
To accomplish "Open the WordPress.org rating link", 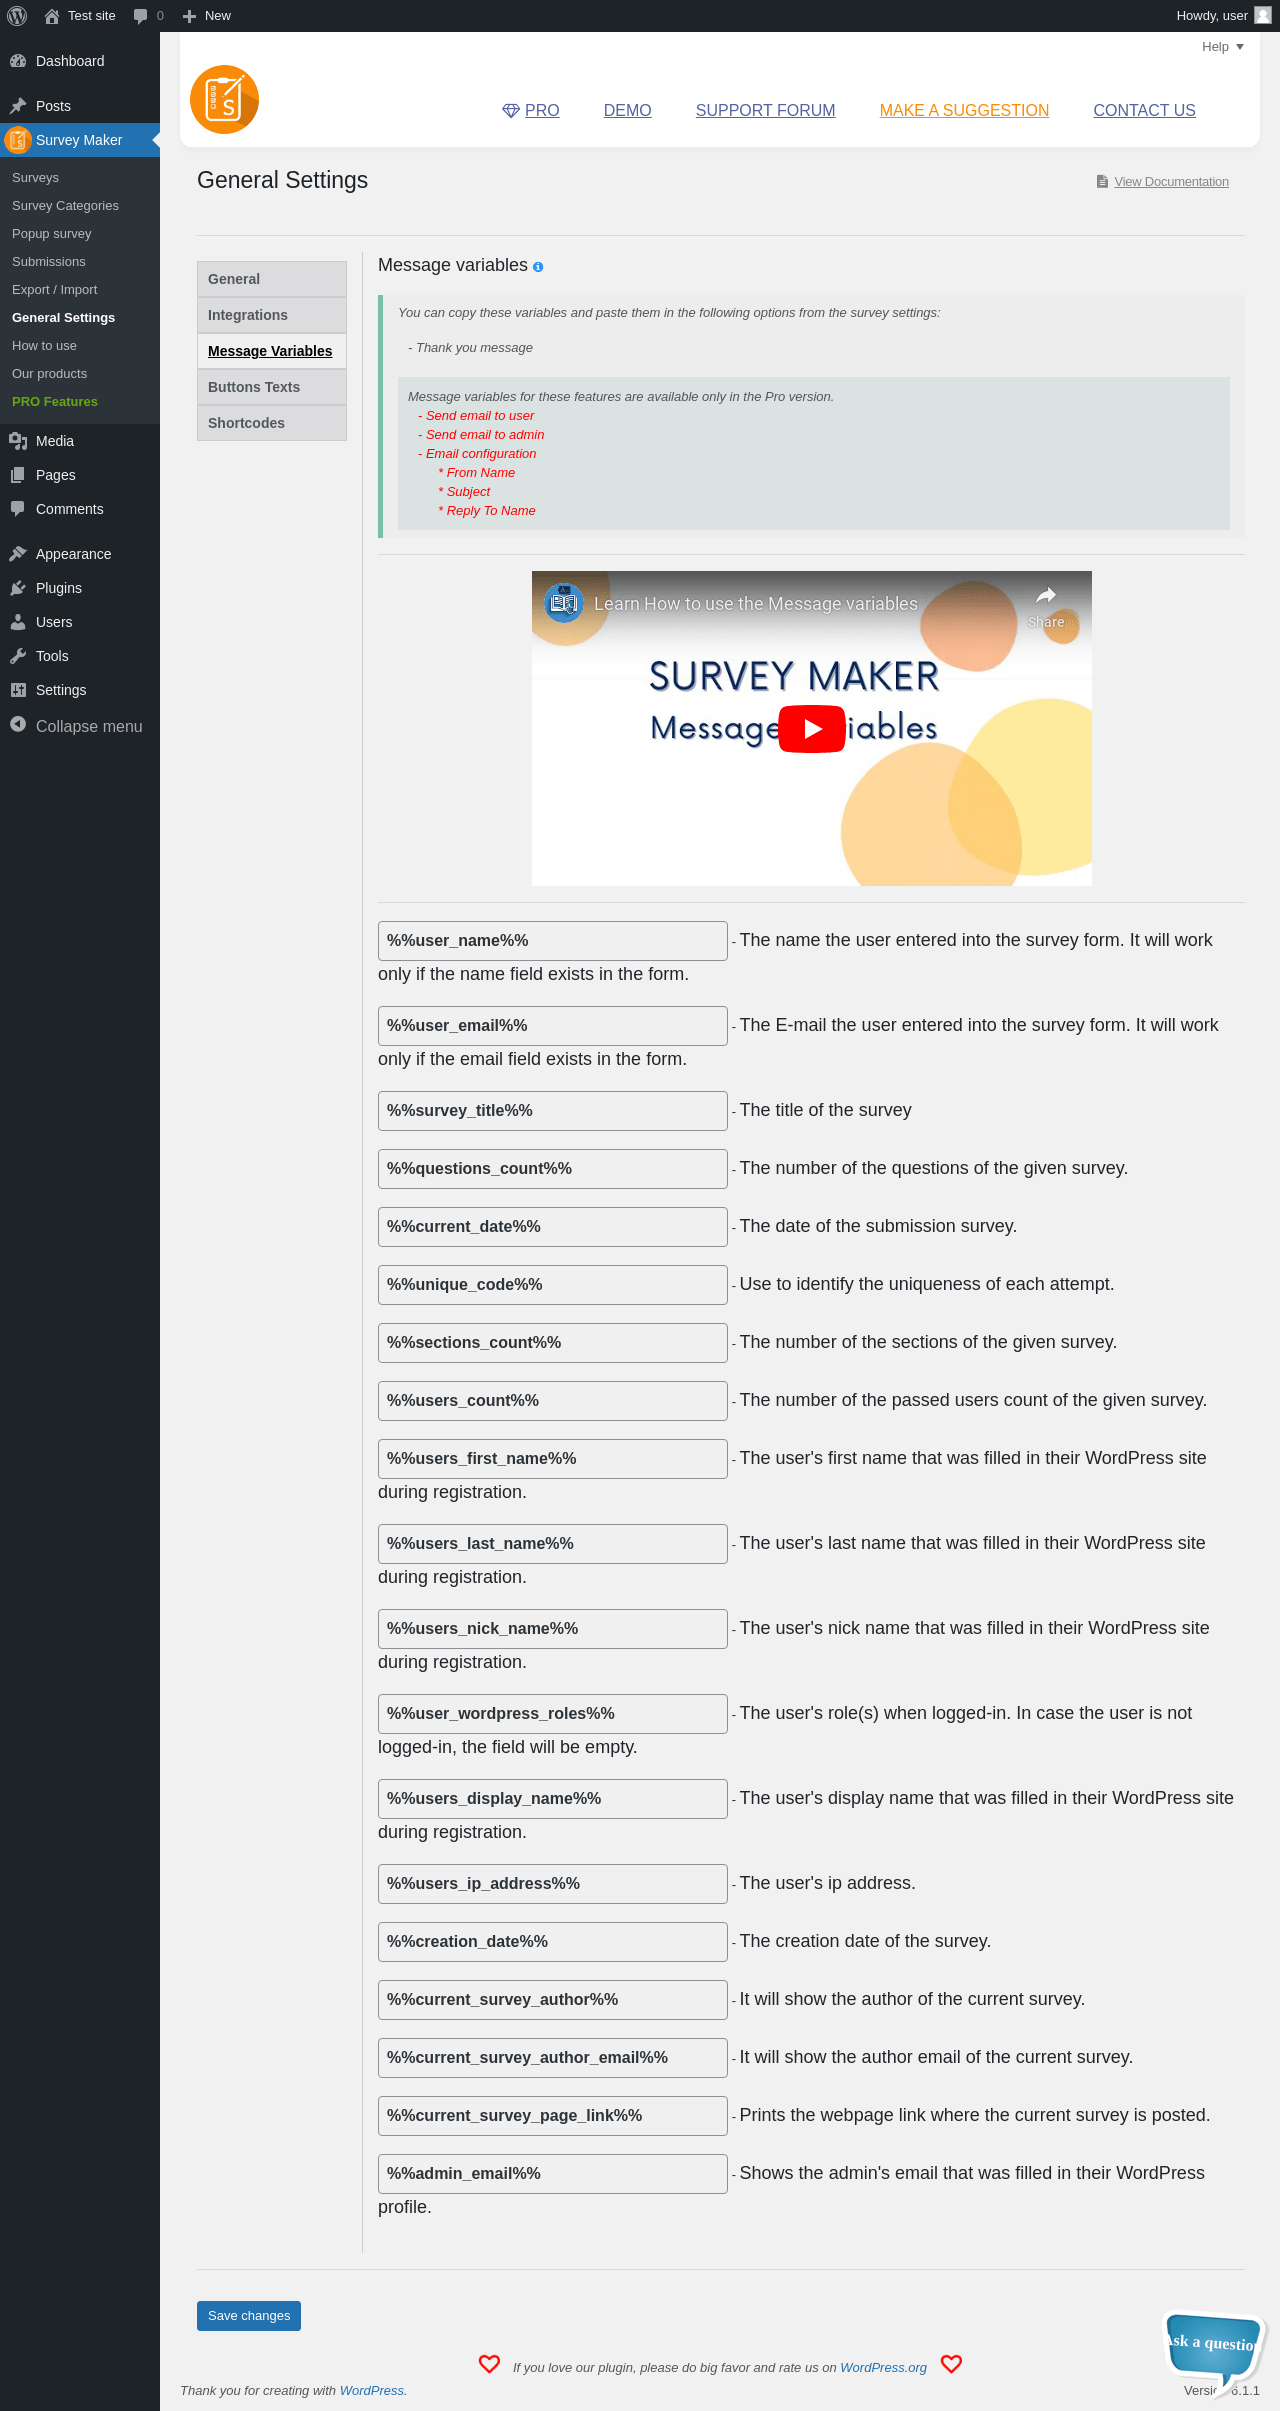I will pyautogui.click(x=883, y=2368).
